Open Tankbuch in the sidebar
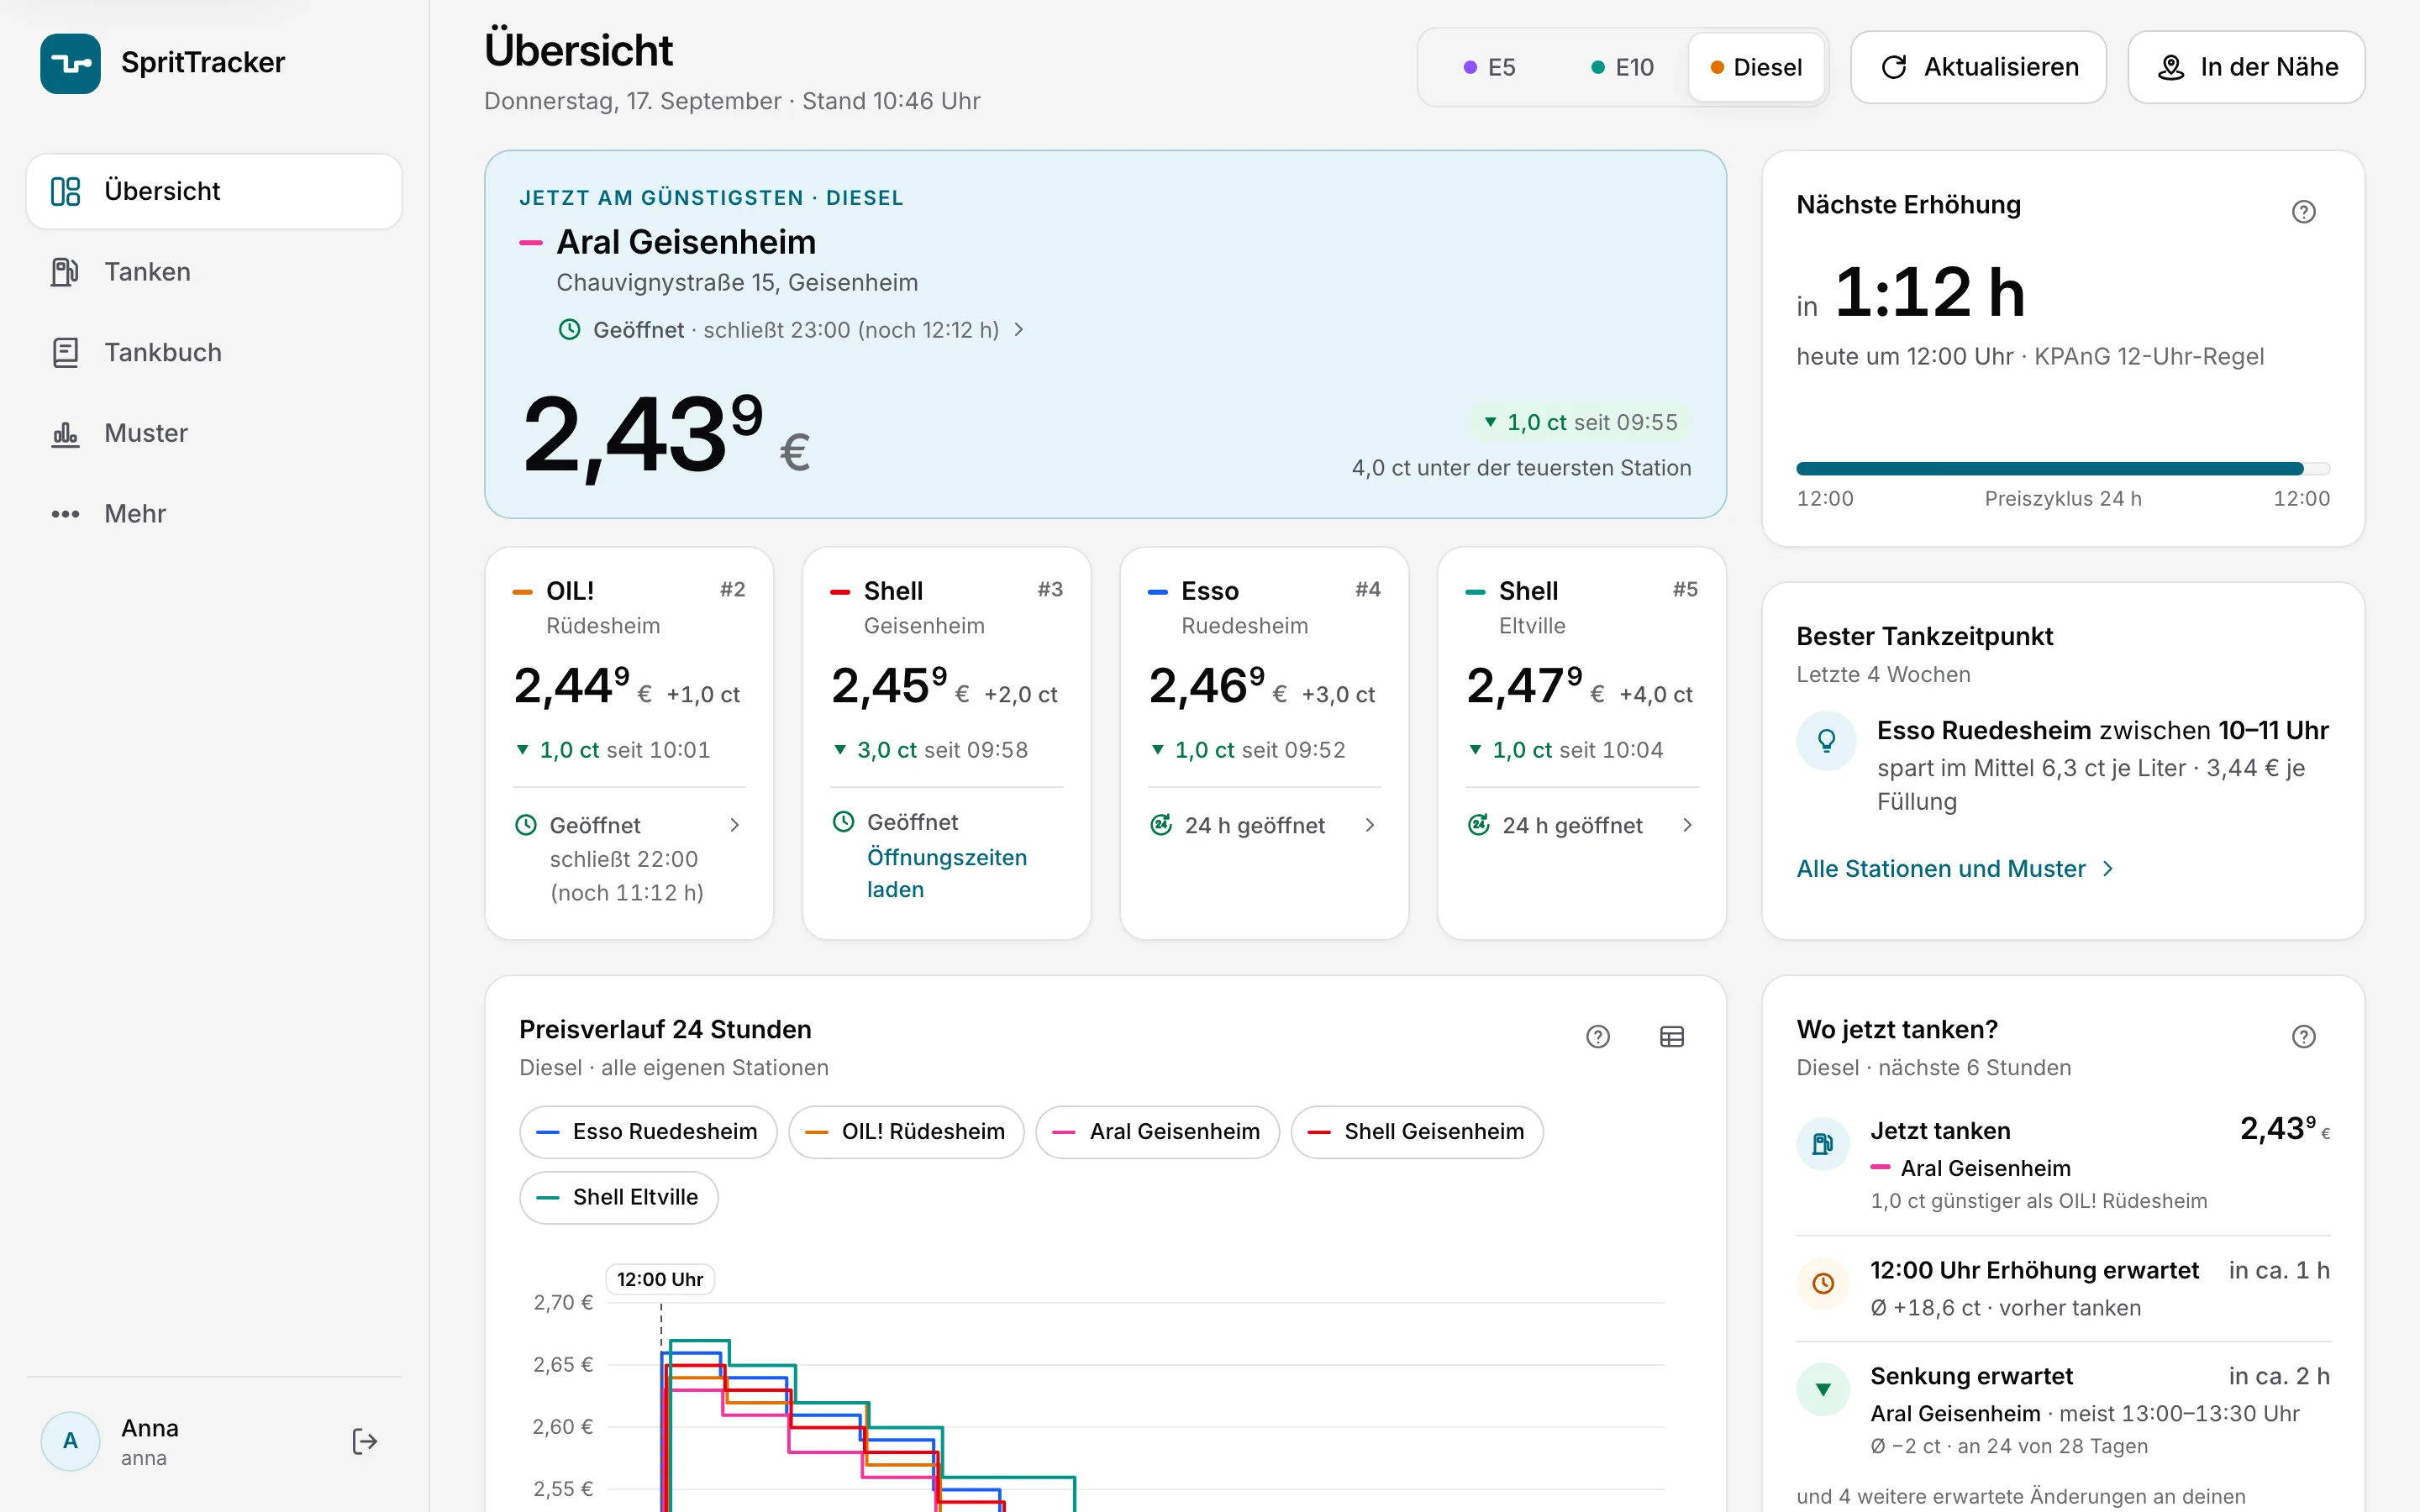 point(214,352)
